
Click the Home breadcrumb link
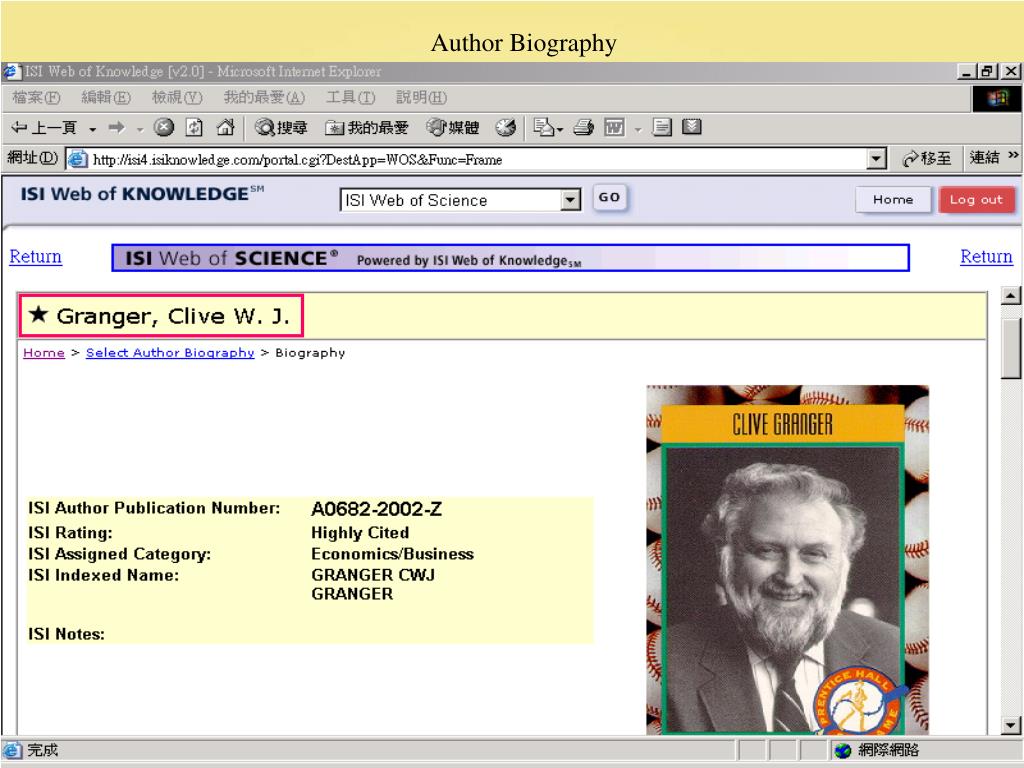pyautogui.click(x=44, y=353)
